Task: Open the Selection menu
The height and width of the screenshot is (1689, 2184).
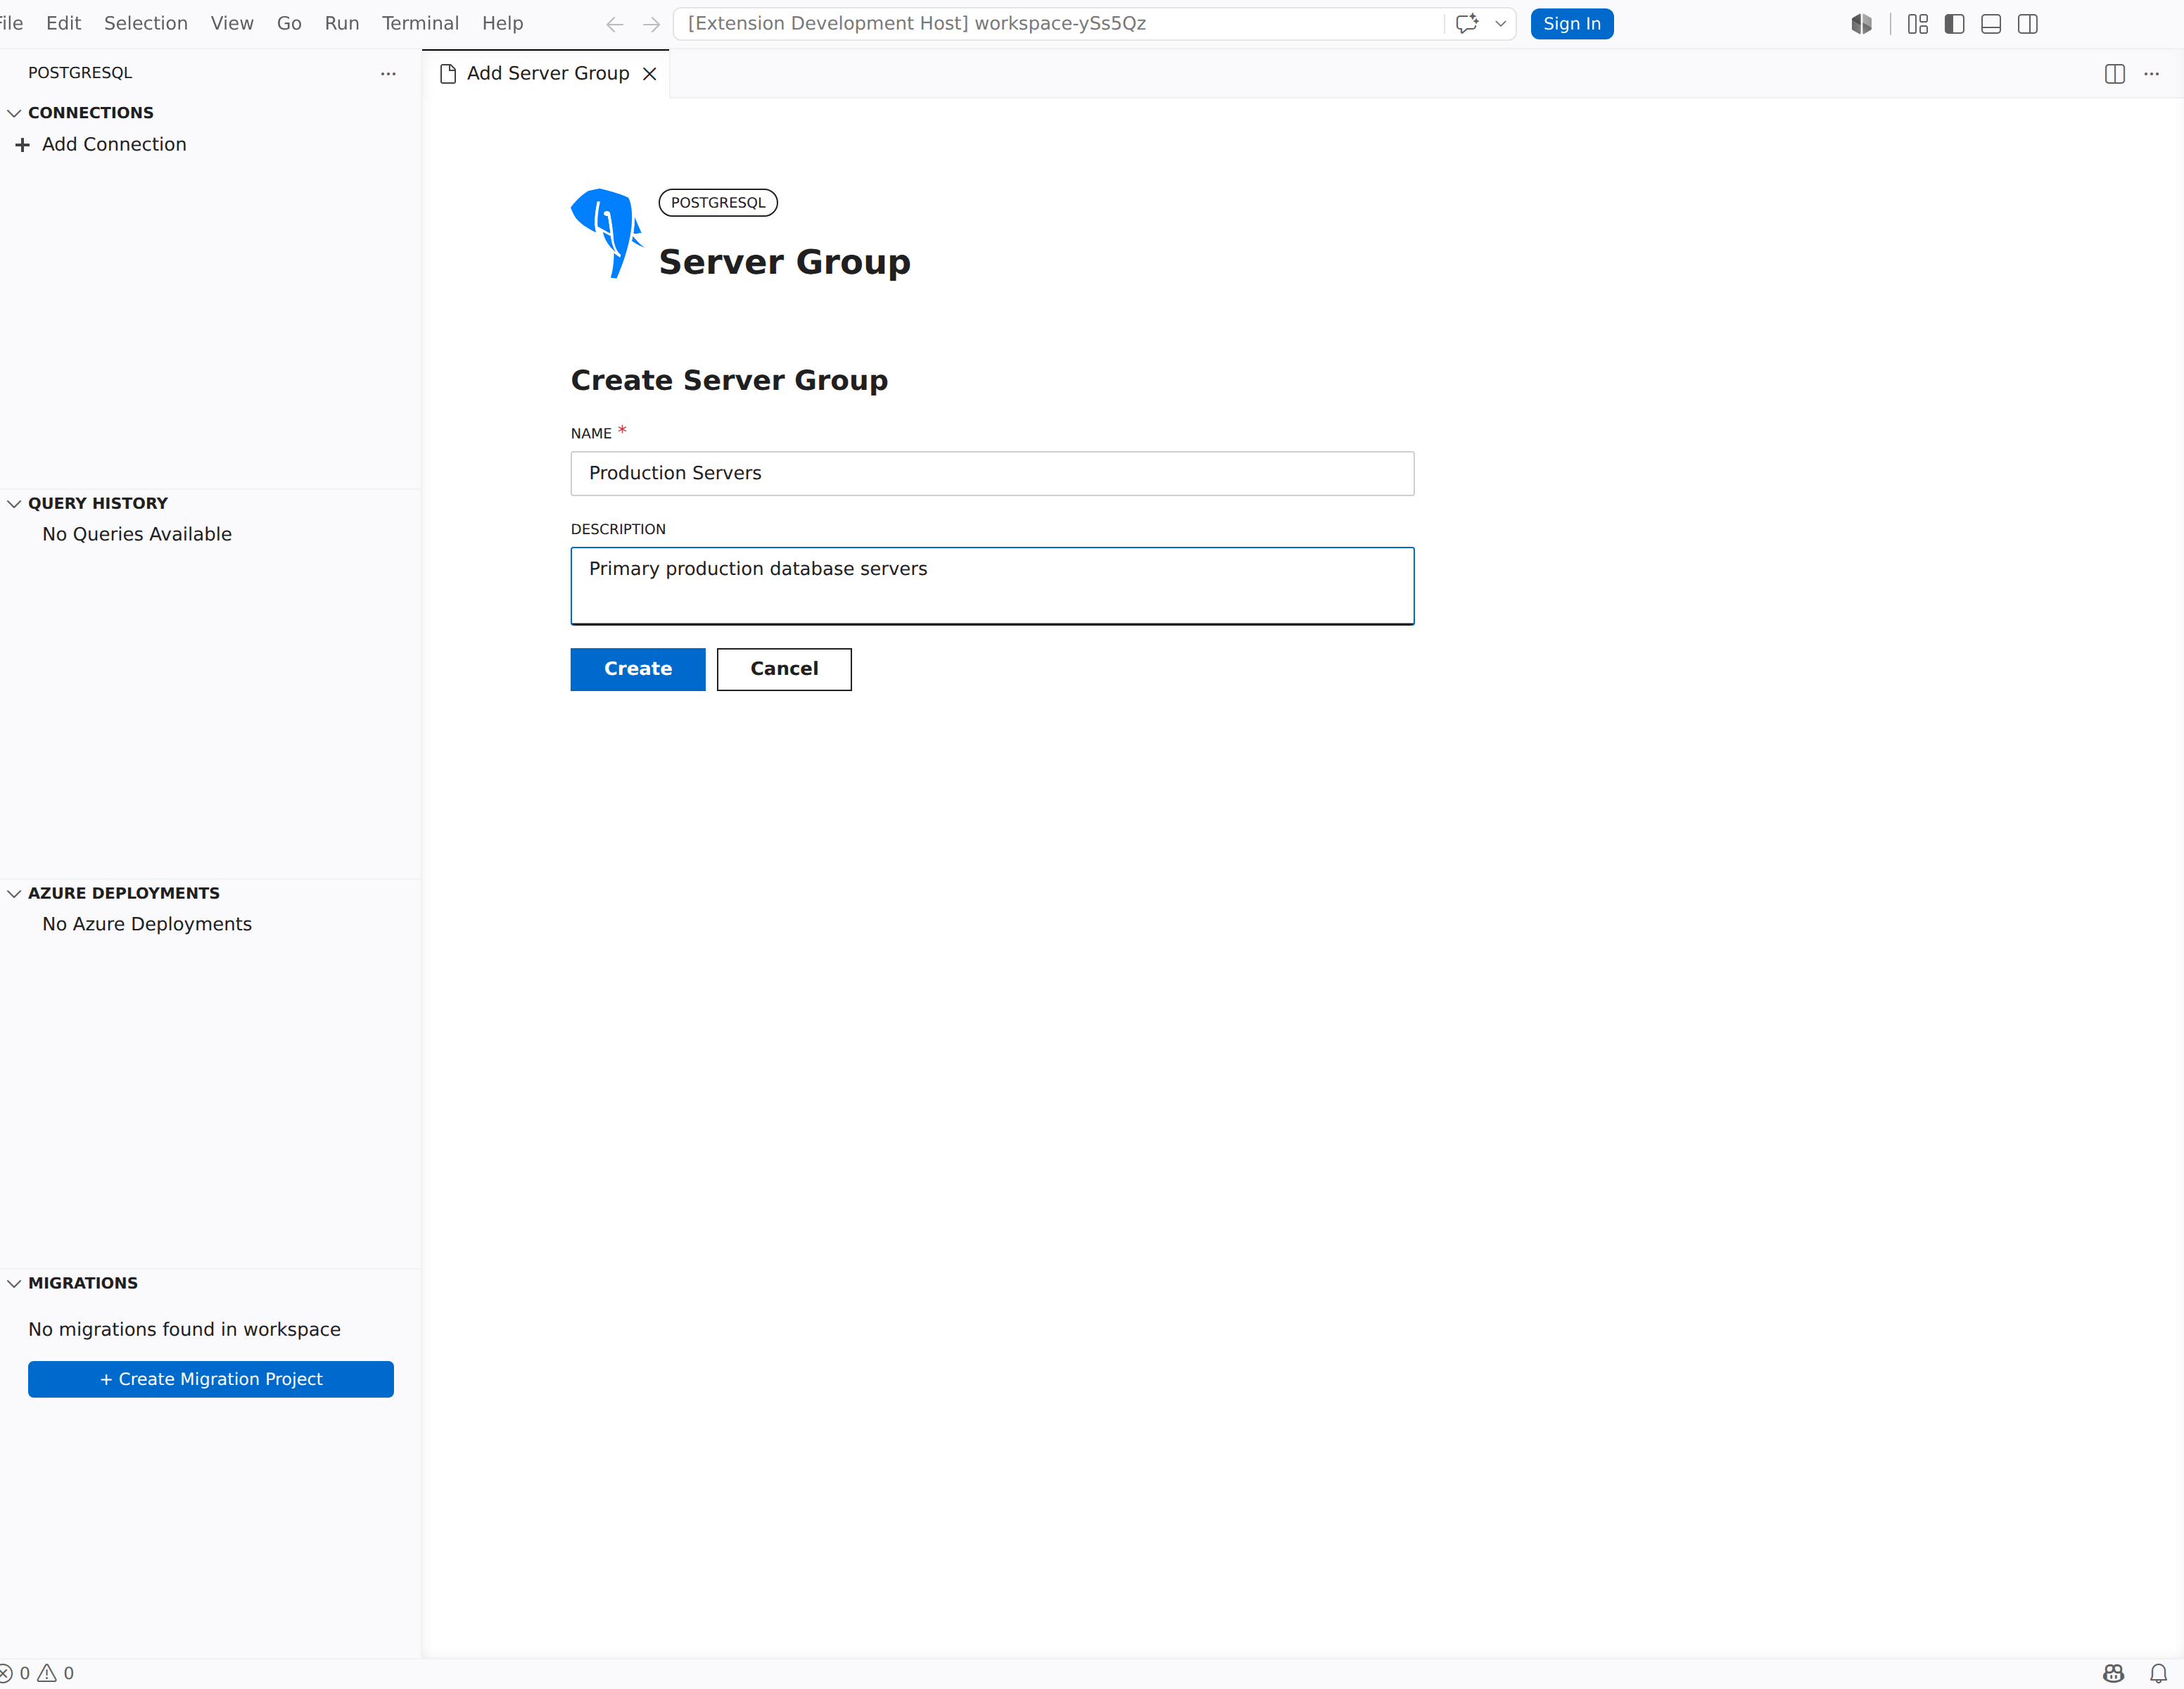Action: point(146,23)
